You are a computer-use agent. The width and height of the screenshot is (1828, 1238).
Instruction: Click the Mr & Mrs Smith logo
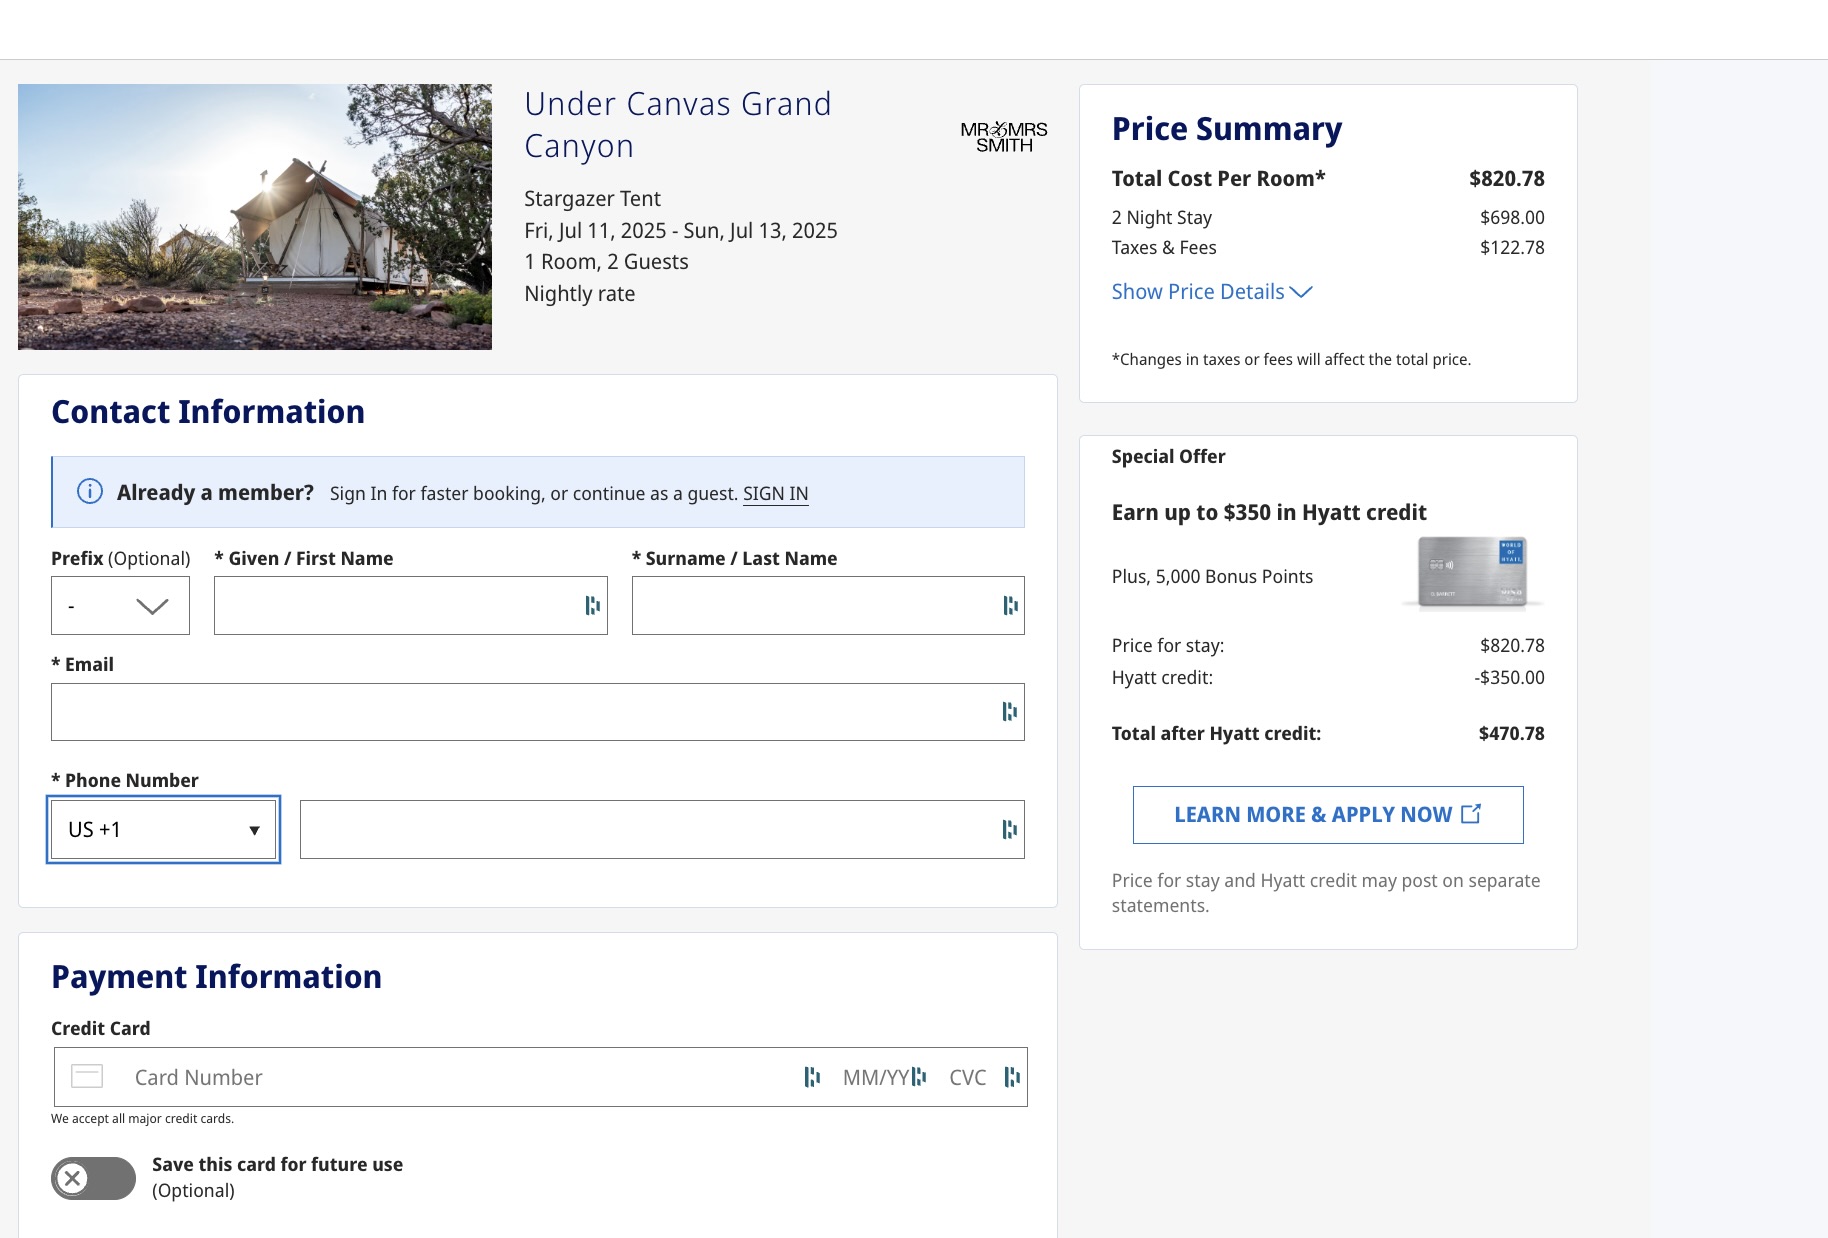coord(1003,137)
